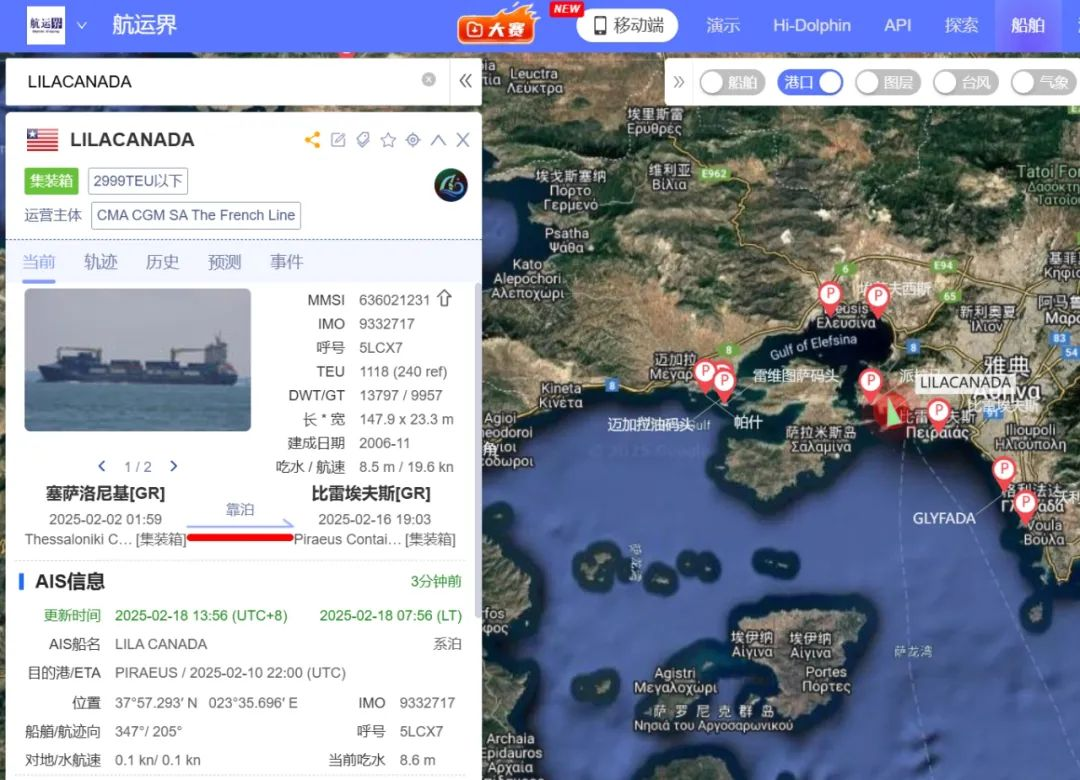Click the edit note icon in ship header

338,140
